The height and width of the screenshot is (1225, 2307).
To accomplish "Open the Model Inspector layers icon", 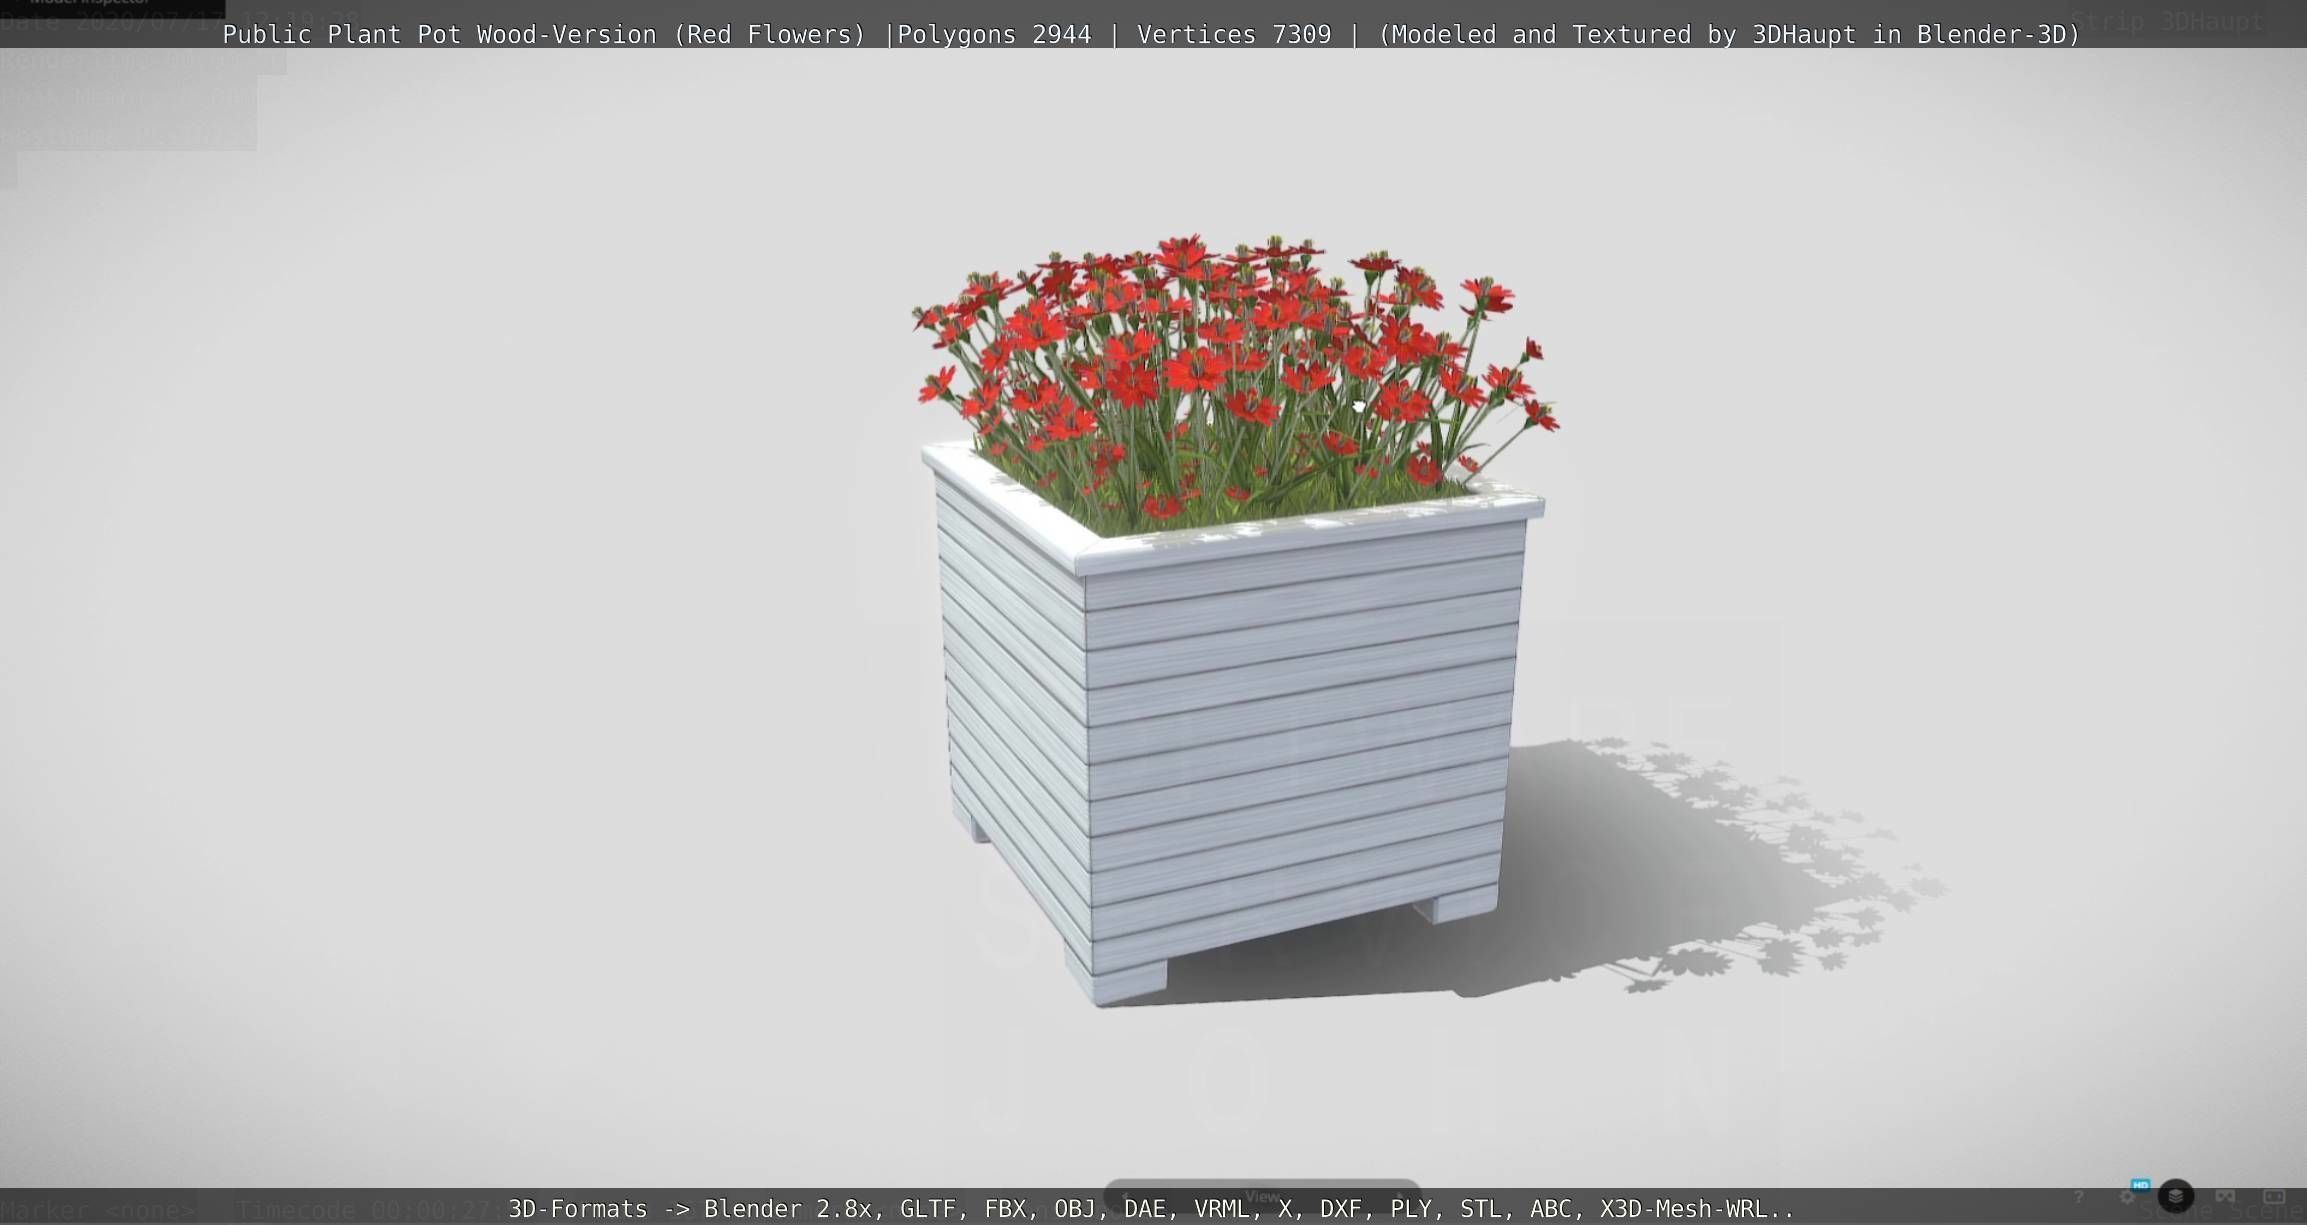I will pyautogui.click(x=2176, y=1196).
